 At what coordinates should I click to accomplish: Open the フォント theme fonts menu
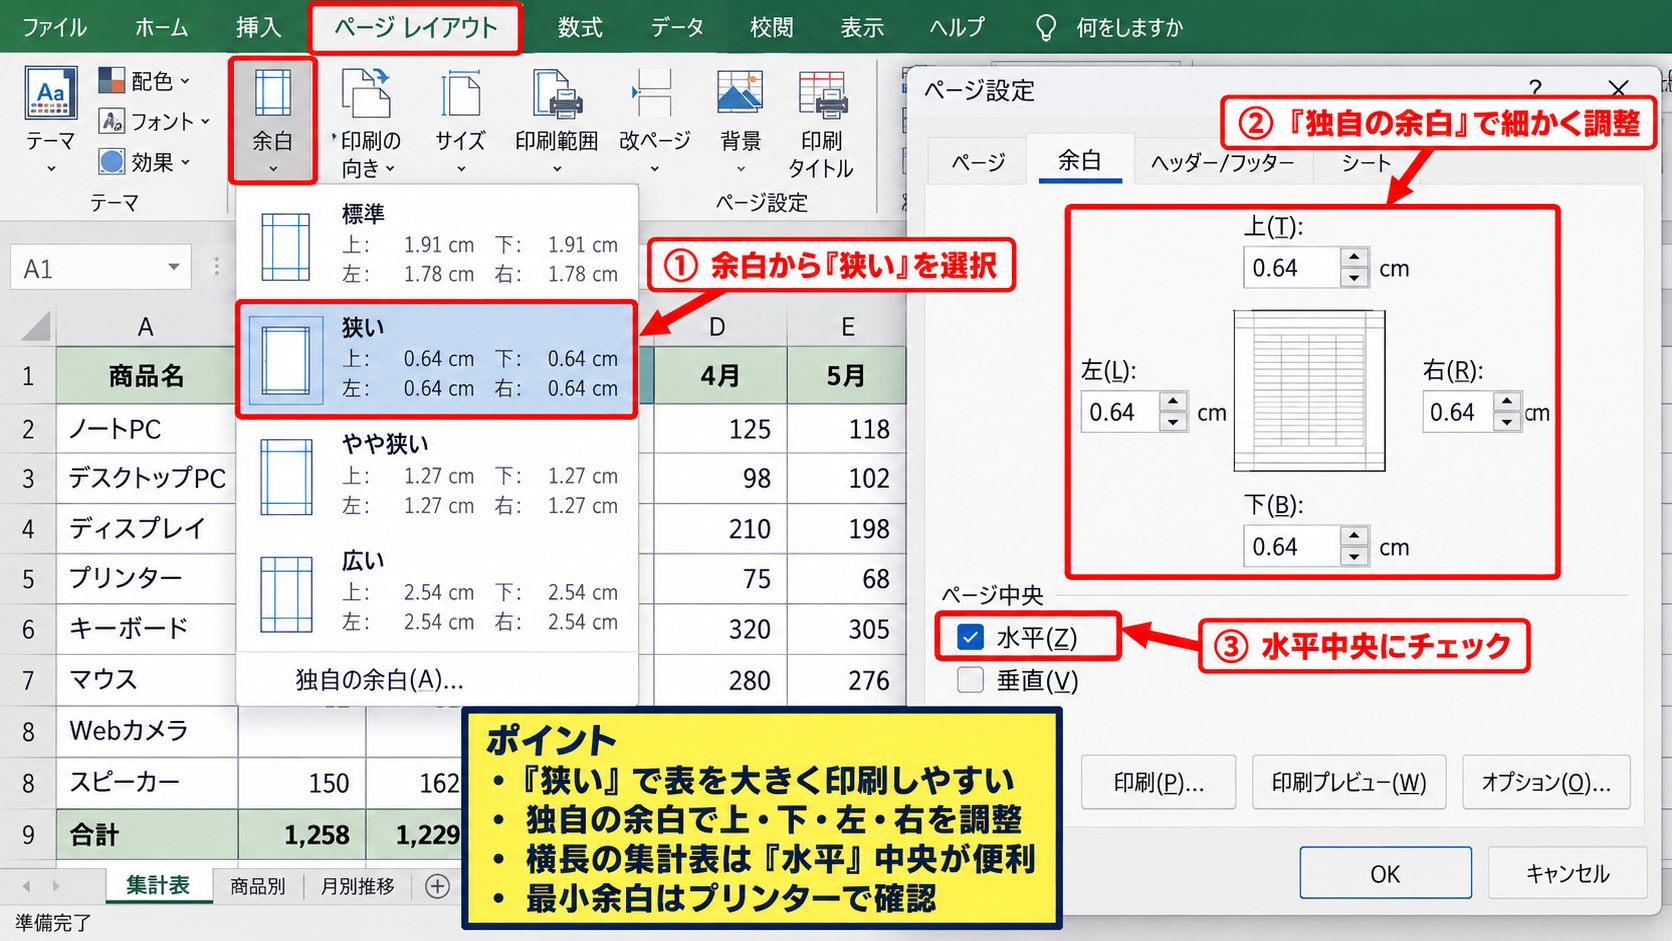[x=155, y=121]
